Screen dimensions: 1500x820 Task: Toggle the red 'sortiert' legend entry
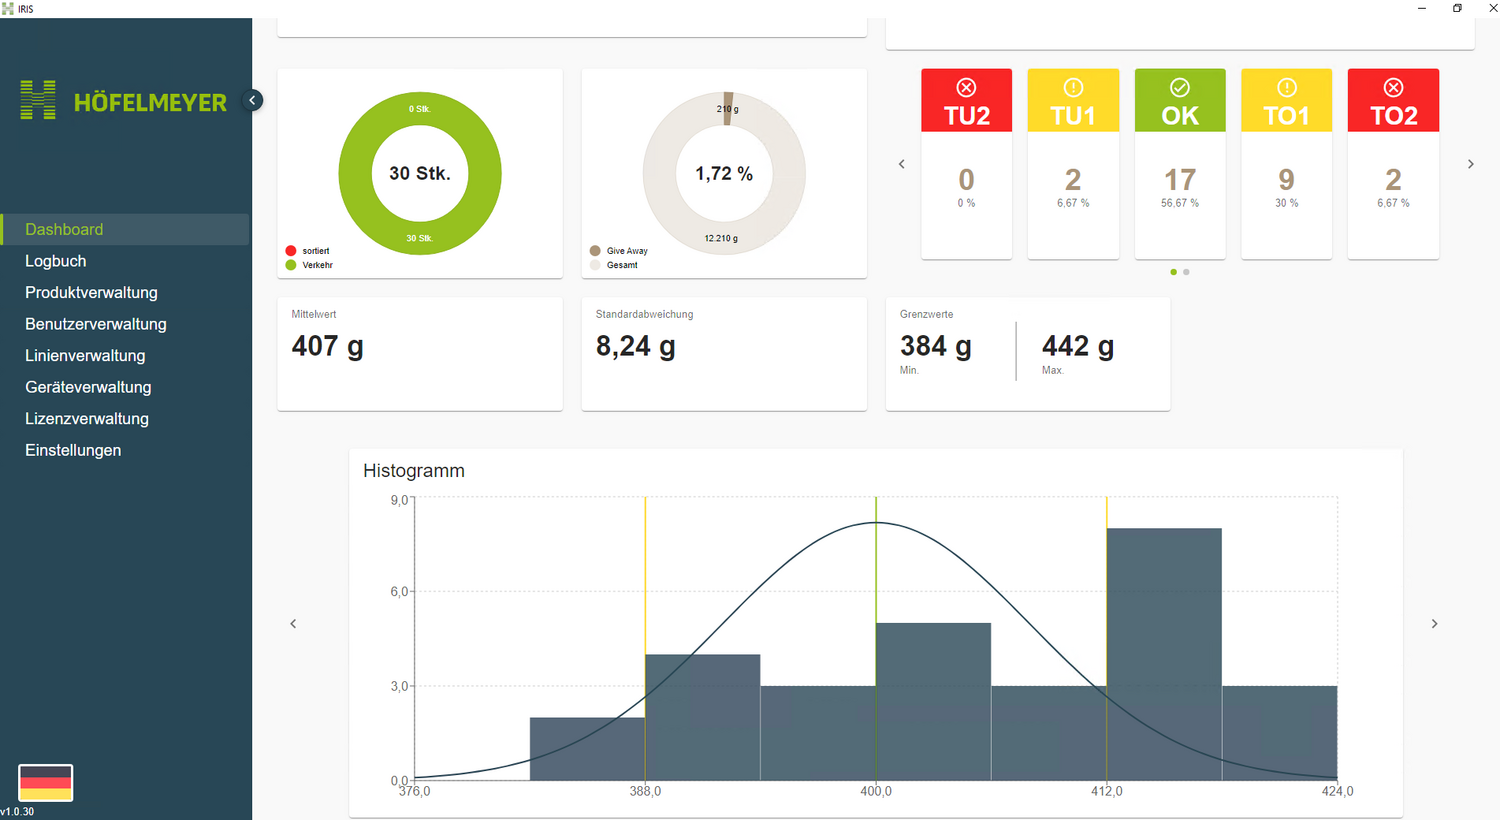(308, 251)
